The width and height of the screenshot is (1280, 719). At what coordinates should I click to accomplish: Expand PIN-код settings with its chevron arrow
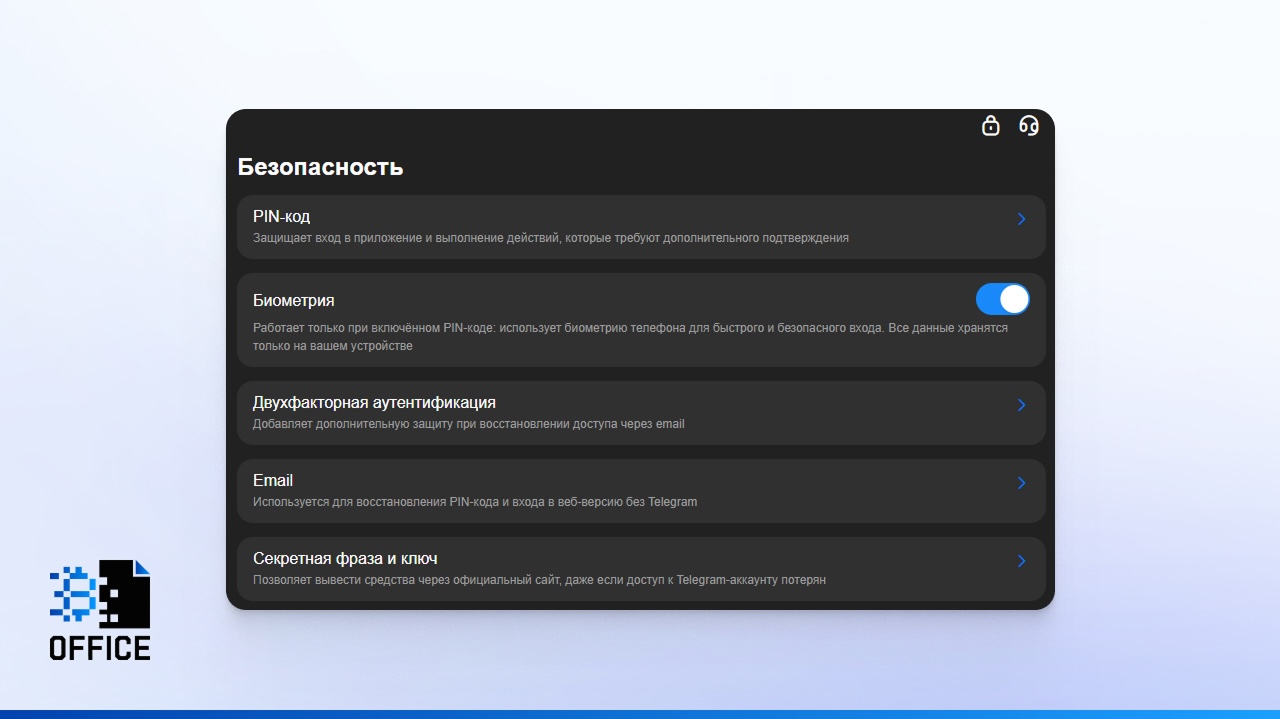1021,219
